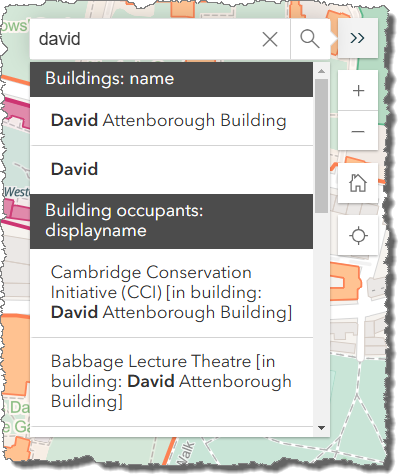
Task: Find my location with the crosshair icon
Action: pyautogui.click(x=358, y=235)
